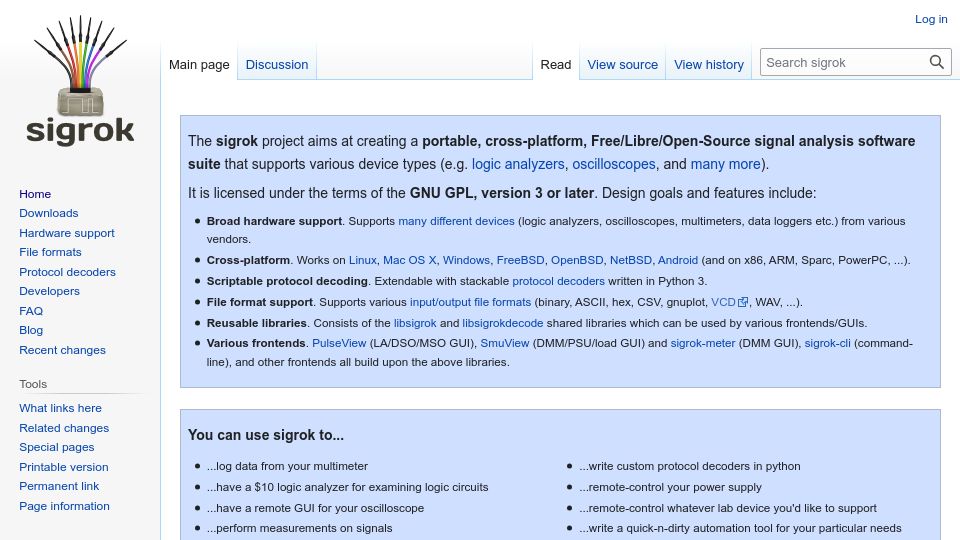Viewport: 960px width, 540px height.
Task: Open File formats sidebar link
Action: pyautogui.click(x=50, y=252)
